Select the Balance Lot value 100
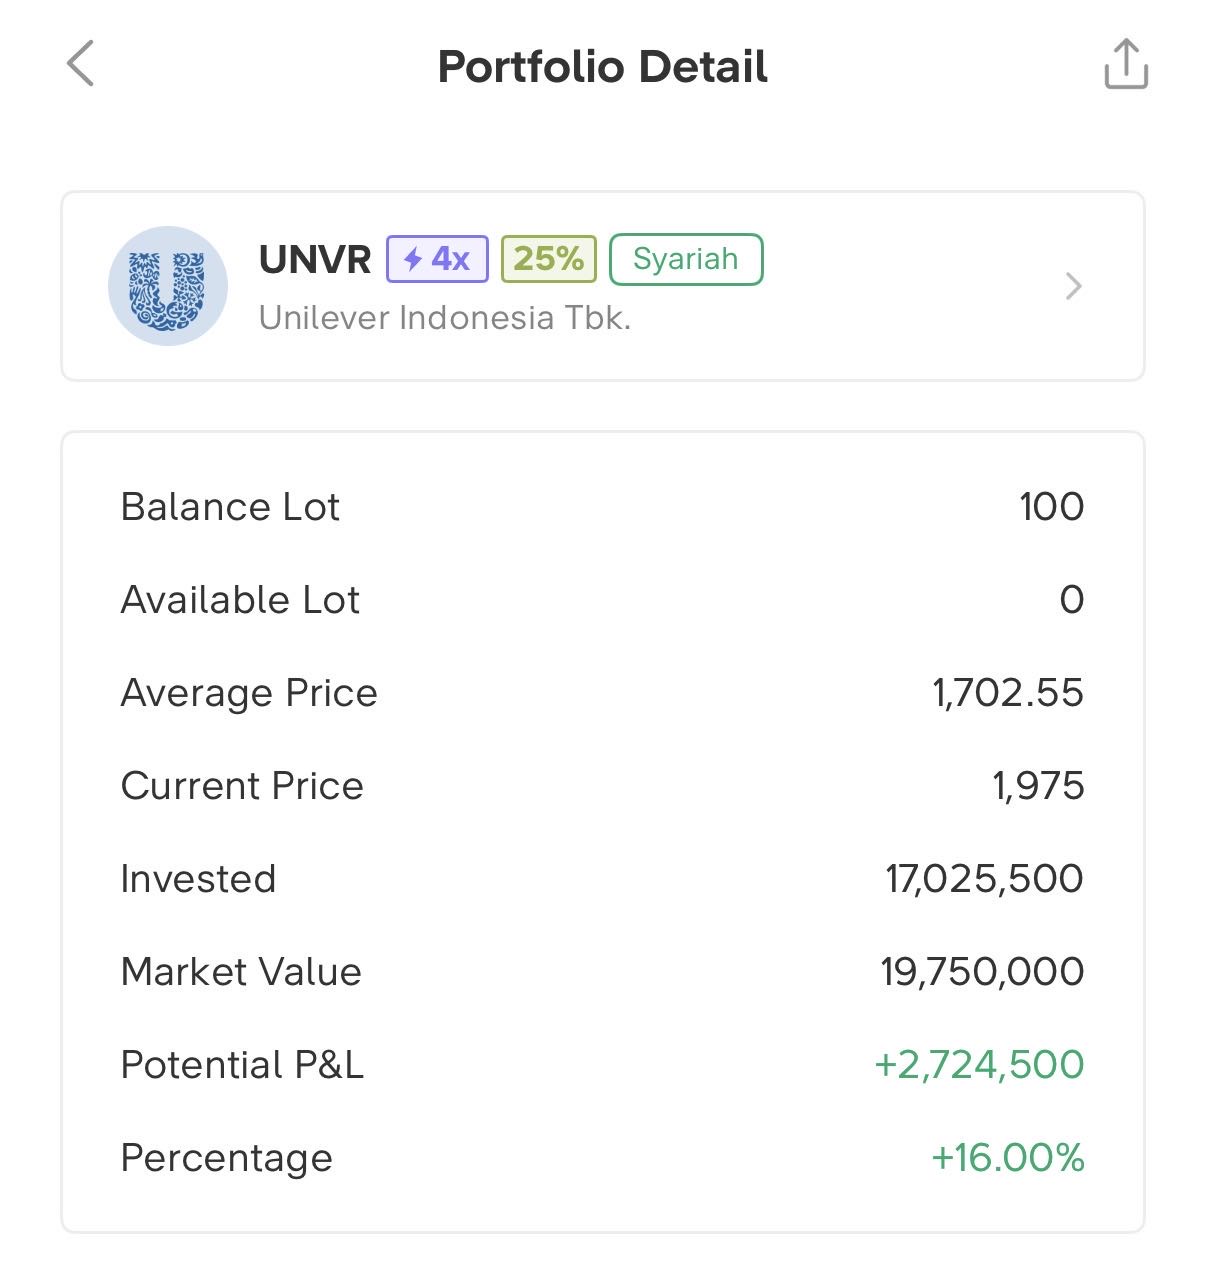Viewport: 1206px width, 1280px height. pyautogui.click(x=1051, y=507)
